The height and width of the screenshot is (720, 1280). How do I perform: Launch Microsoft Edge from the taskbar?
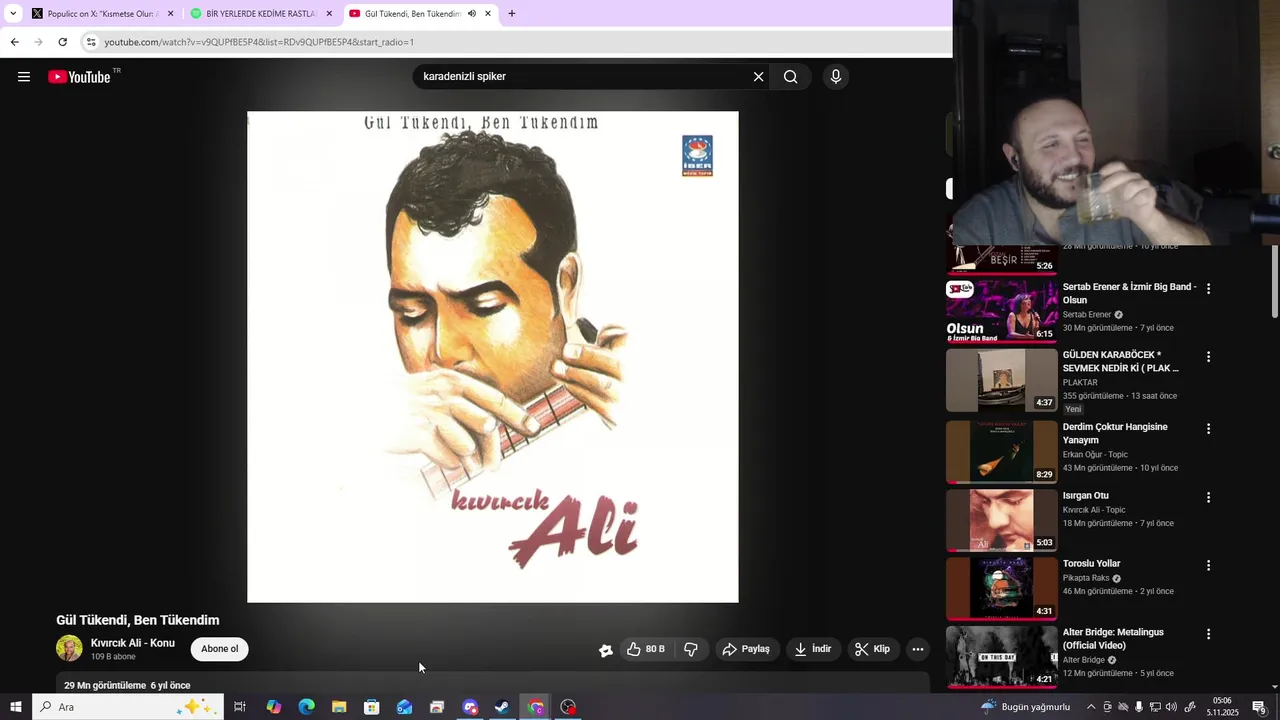pyautogui.click(x=306, y=707)
